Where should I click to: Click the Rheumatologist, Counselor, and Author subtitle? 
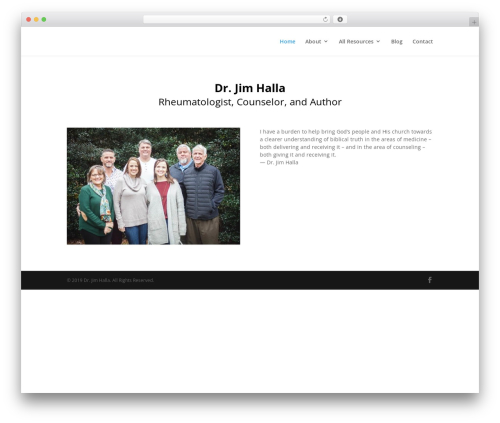coord(250,102)
